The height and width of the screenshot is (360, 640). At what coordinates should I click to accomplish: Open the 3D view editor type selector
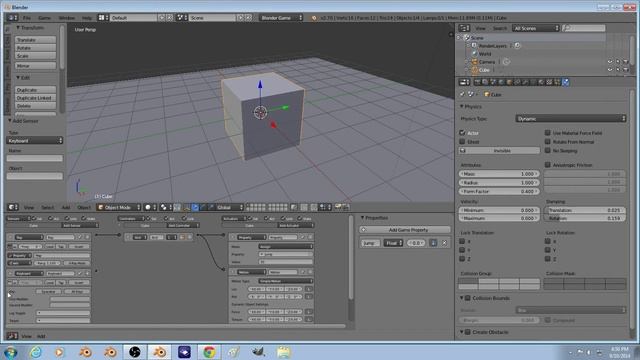click(x=13, y=207)
